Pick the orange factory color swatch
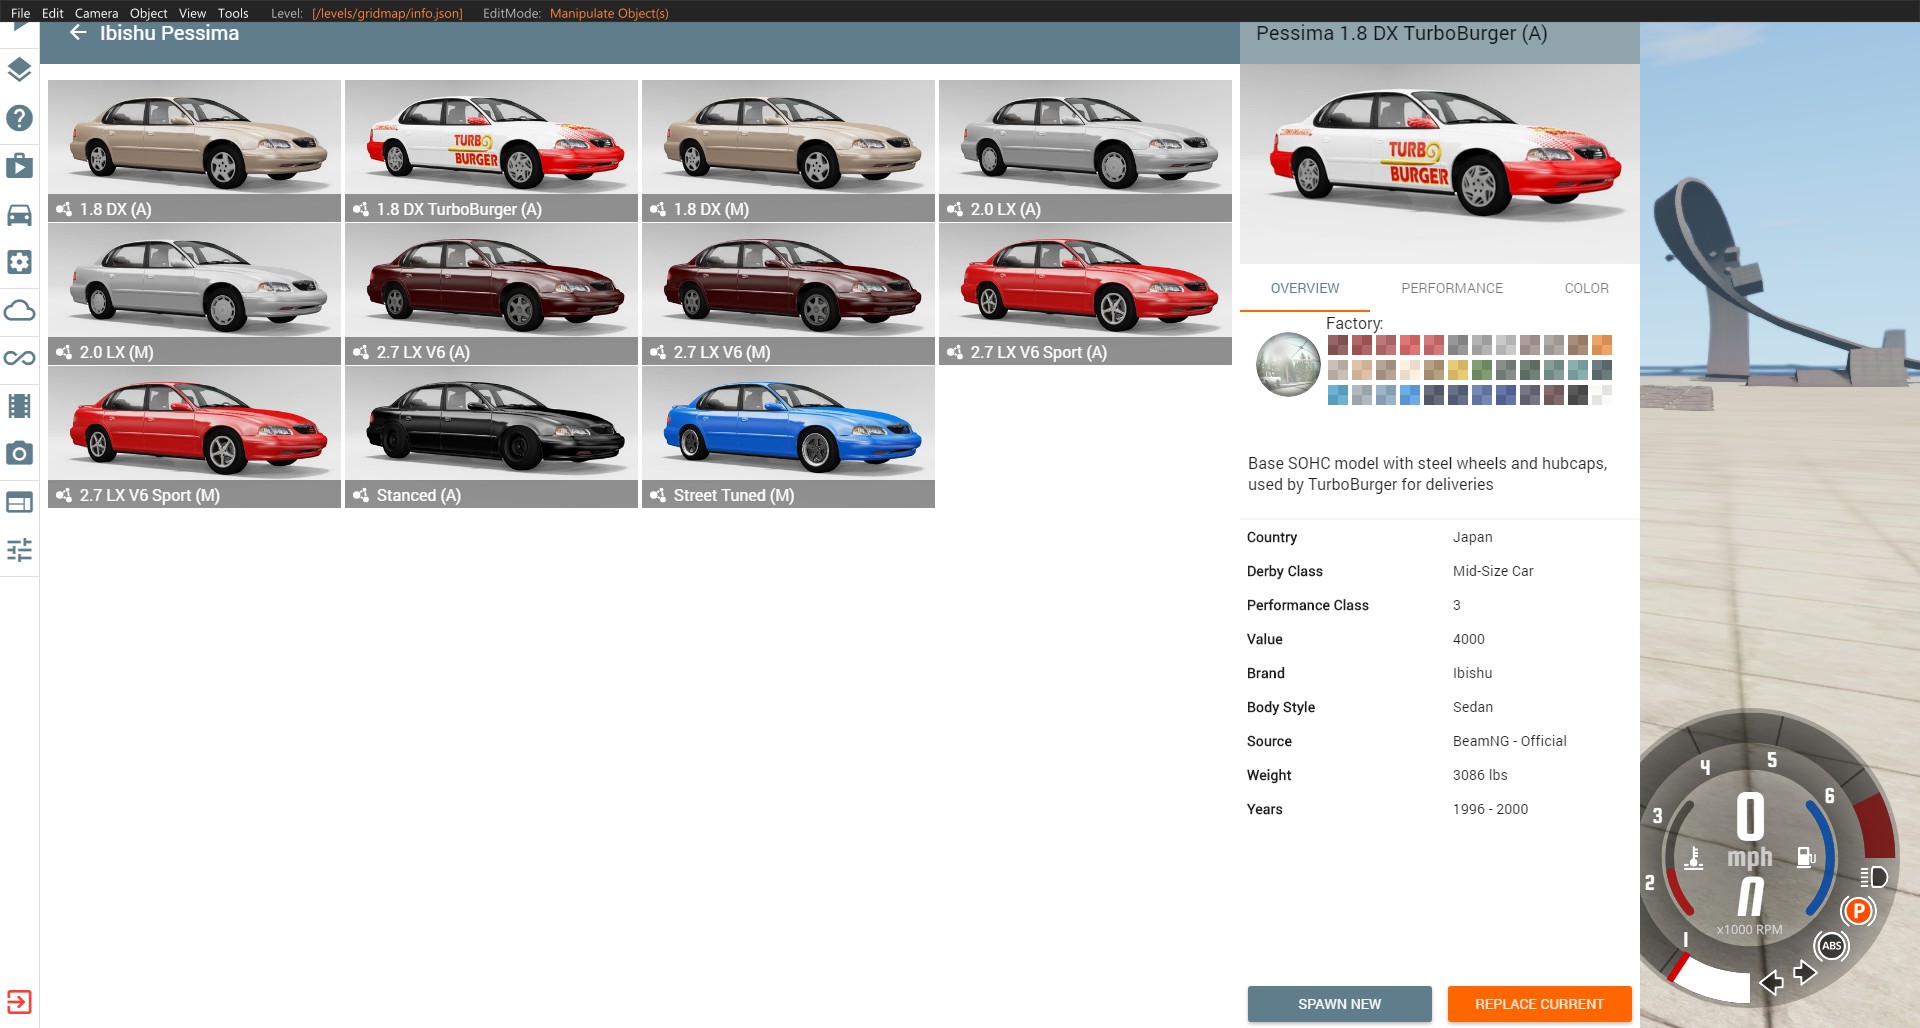Image resolution: width=1920 pixels, height=1028 pixels. click(x=1602, y=345)
